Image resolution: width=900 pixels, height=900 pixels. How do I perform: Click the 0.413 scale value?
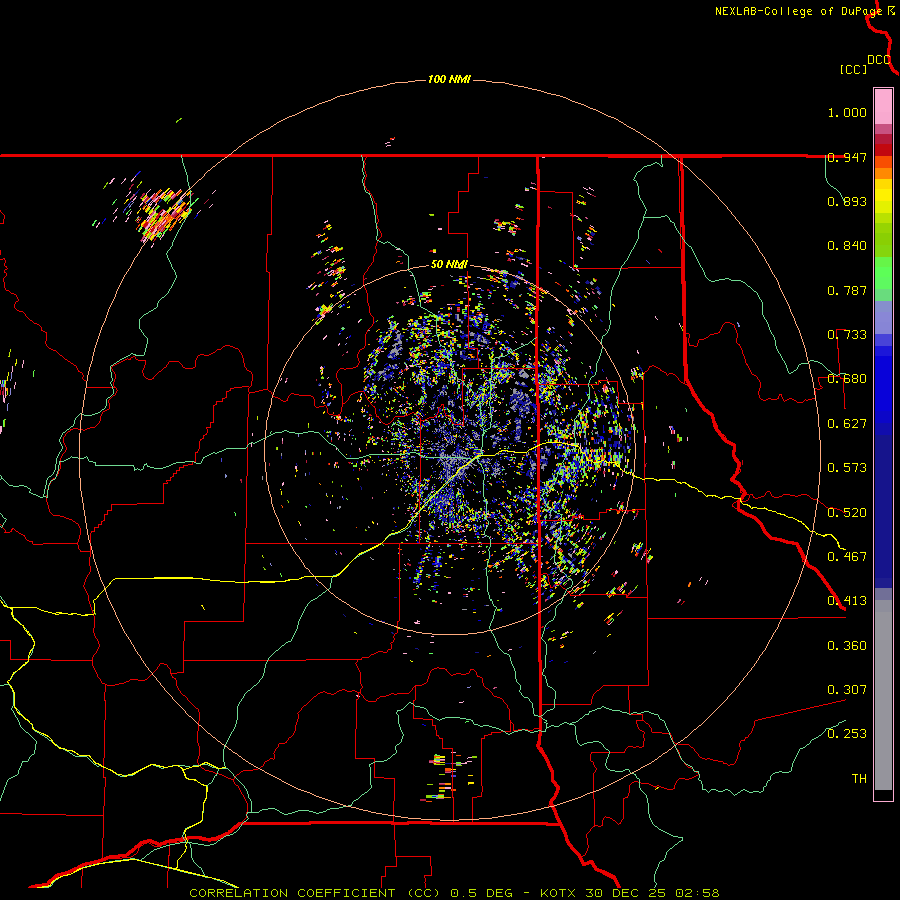click(847, 601)
